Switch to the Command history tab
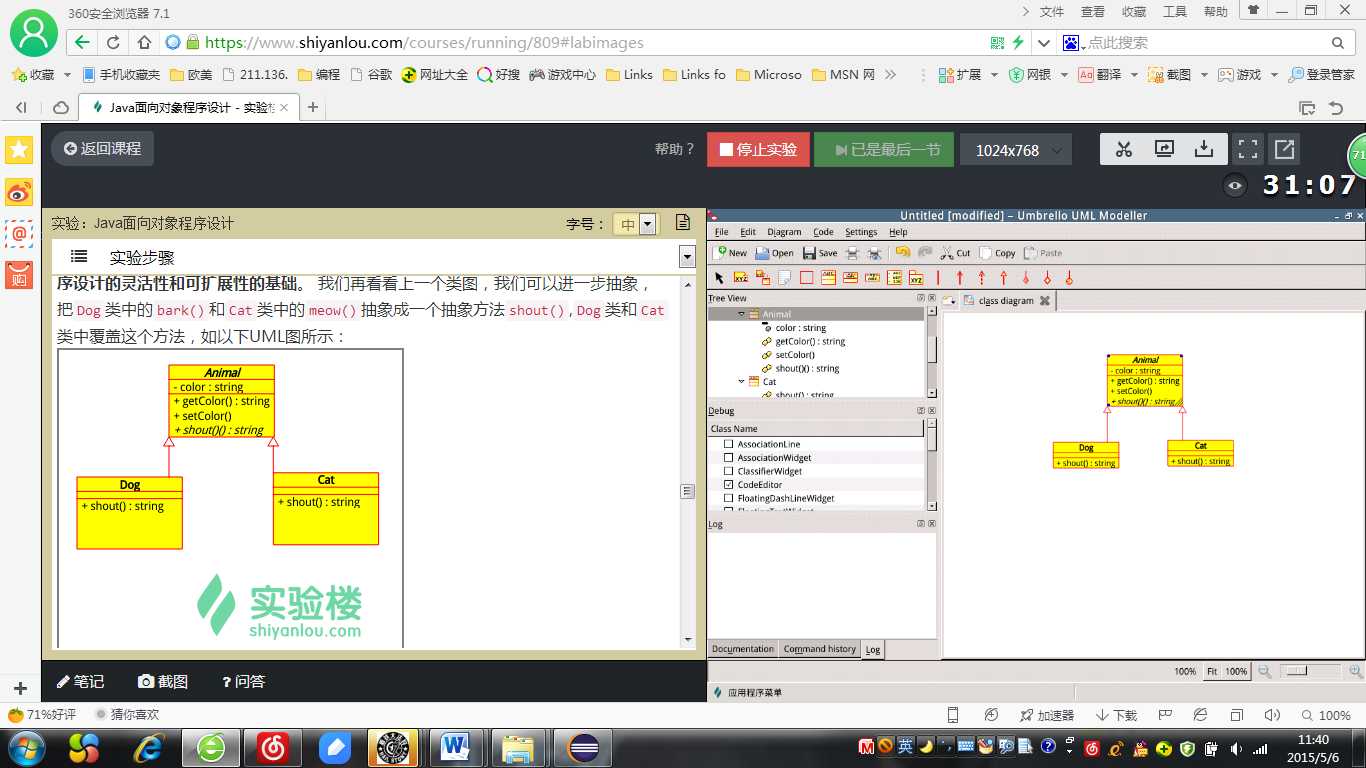The width and height of the screenshot is (1366, 768). click(820, 649)
